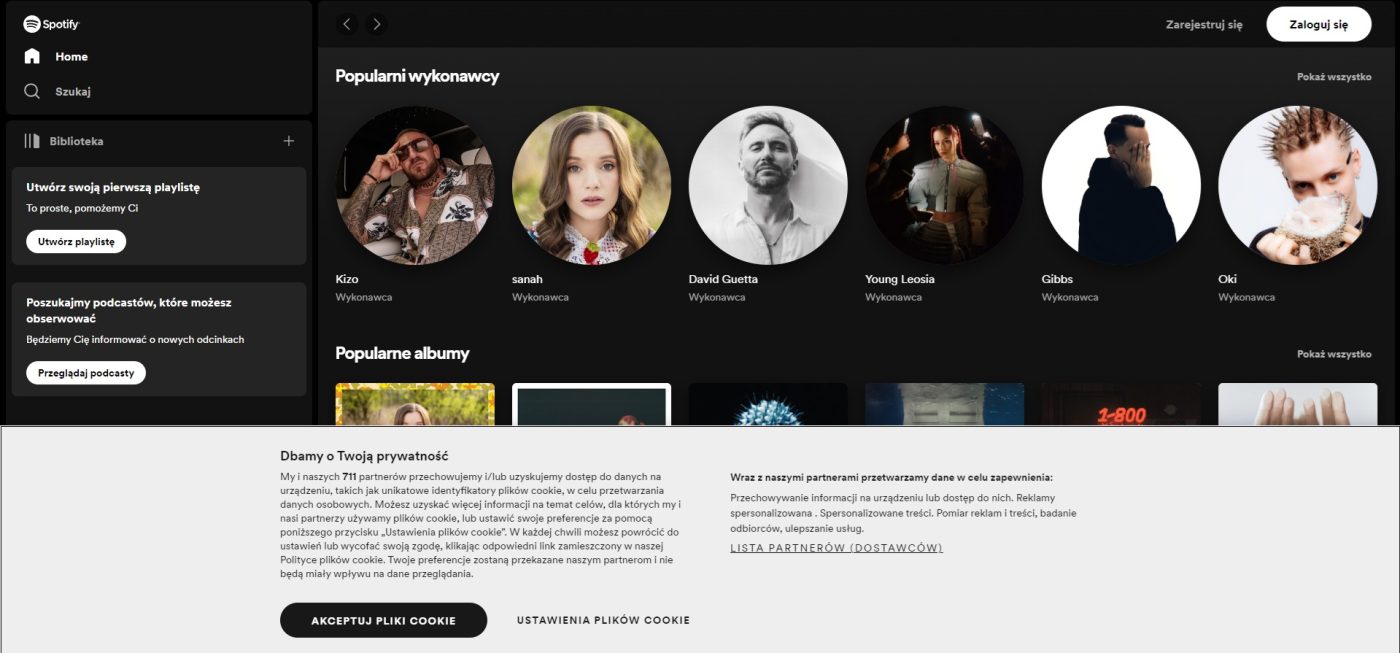1400x653 pixels.
Task: Open the album cover with spiky blue ball
Action: click(768, 404)
